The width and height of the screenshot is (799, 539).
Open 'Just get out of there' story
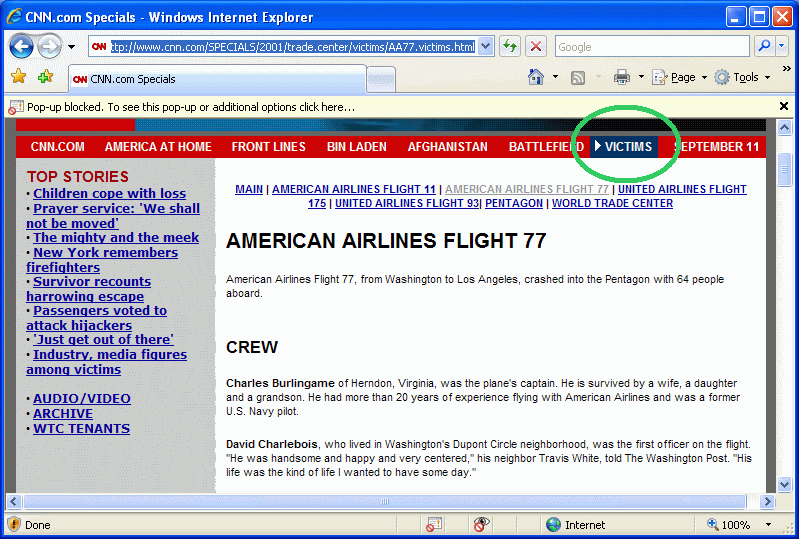(103, 339)
